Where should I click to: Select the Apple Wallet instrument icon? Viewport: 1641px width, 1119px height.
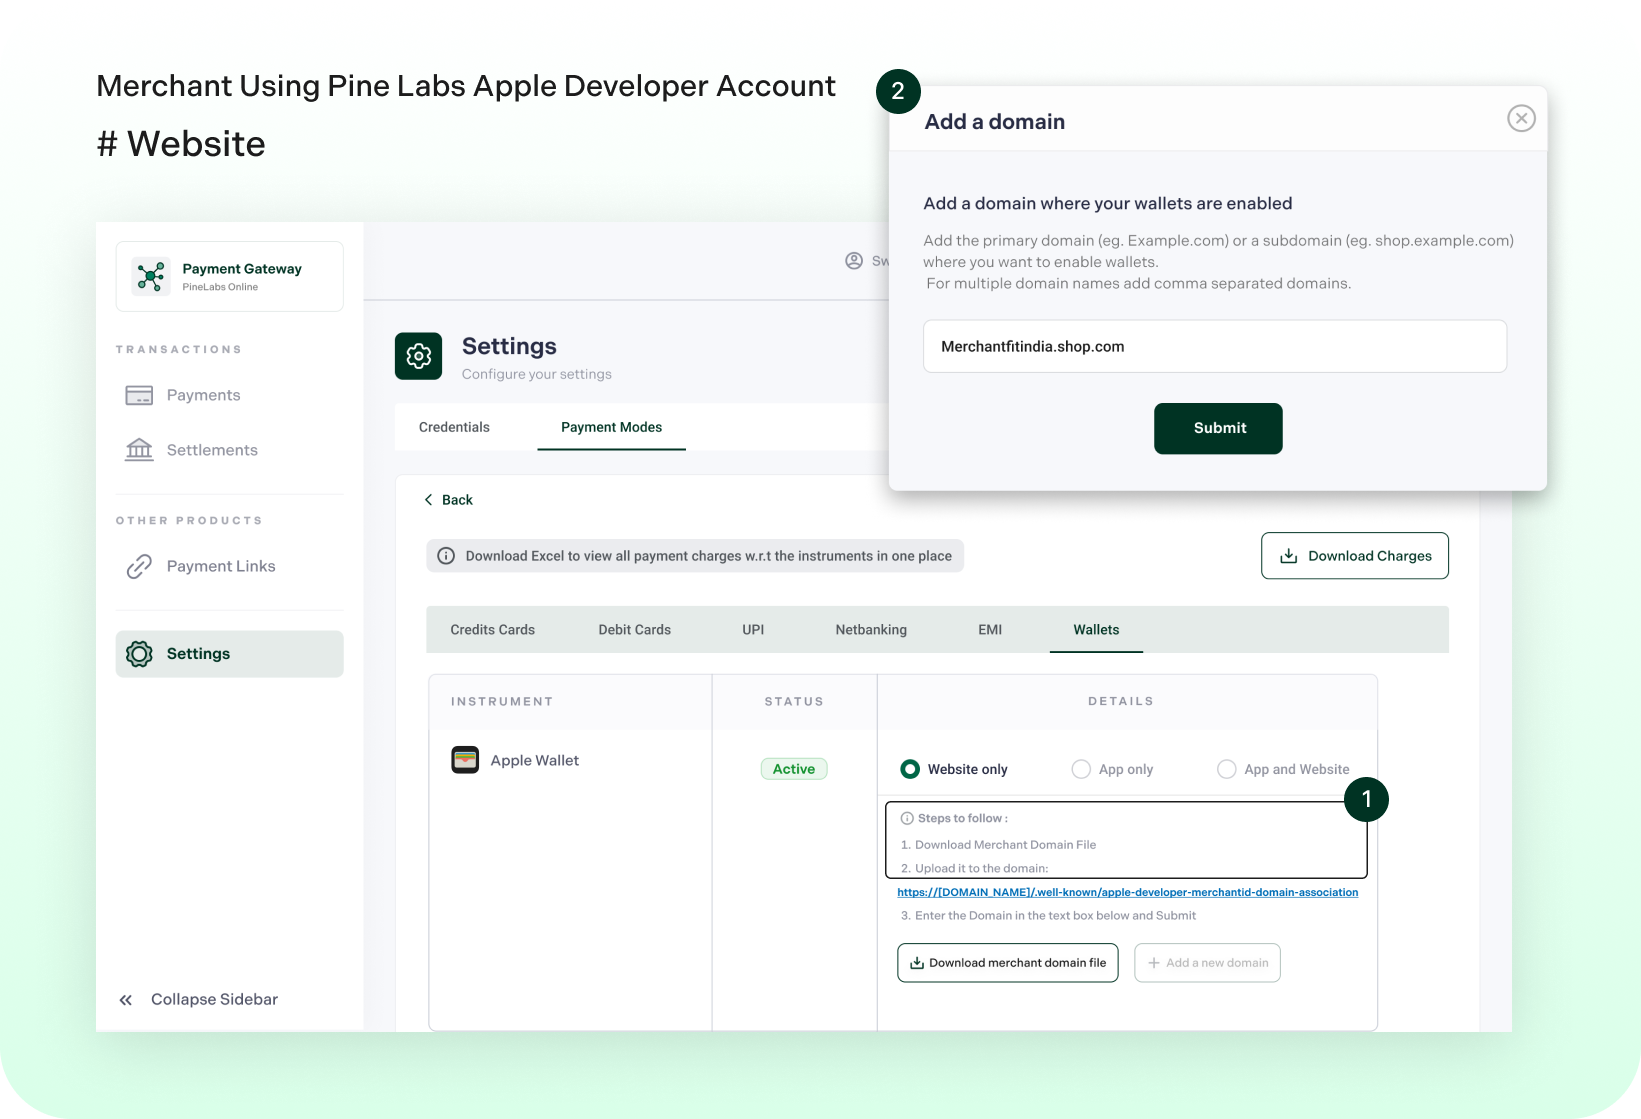(465, 760)
